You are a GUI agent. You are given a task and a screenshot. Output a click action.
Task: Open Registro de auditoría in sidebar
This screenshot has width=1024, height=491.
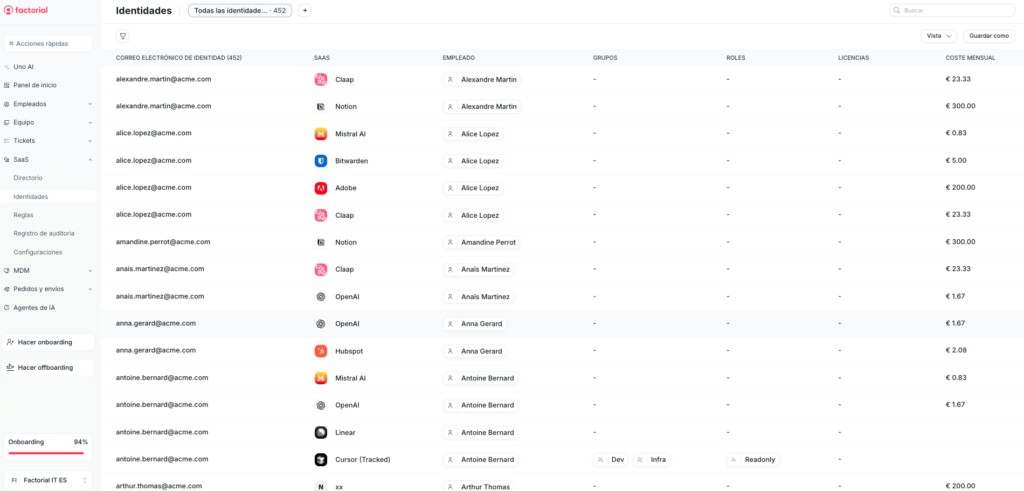pyautogui.click(x=44, y=233)
